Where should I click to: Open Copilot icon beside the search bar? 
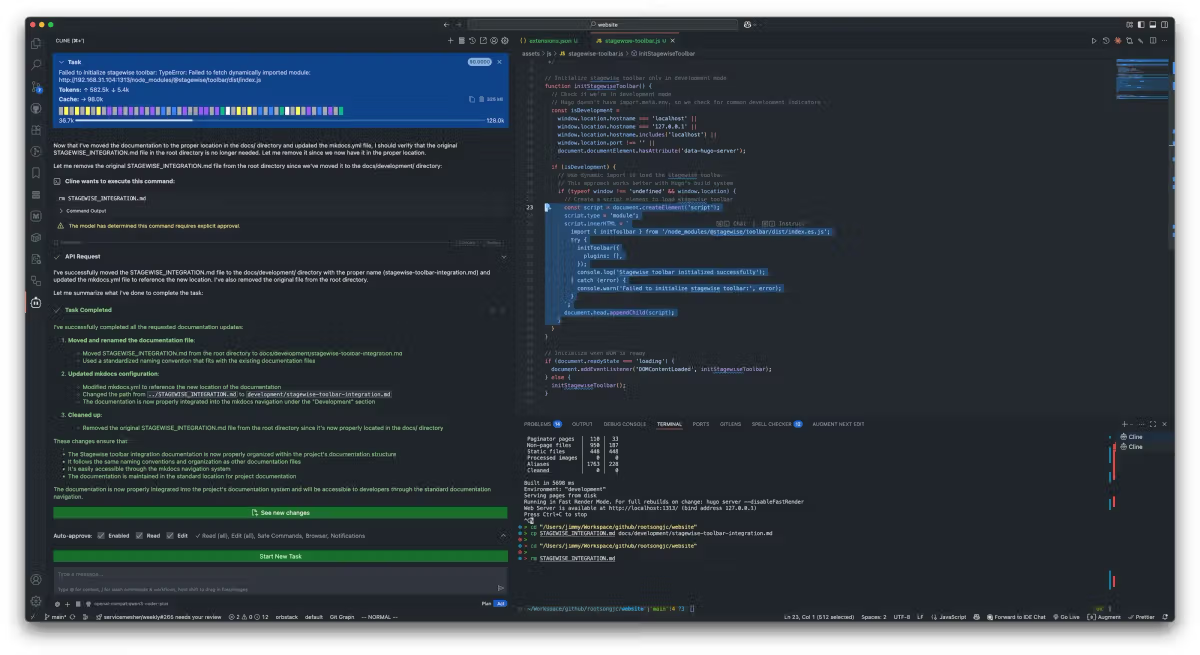click(747, 24)
